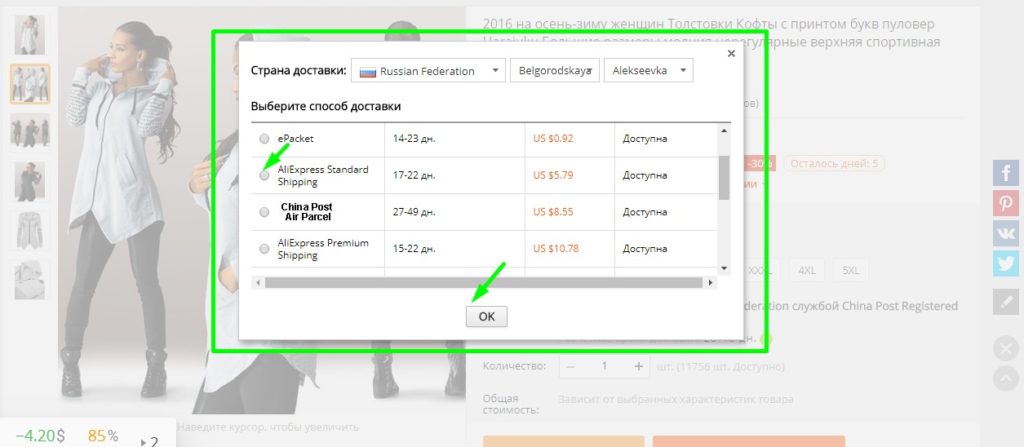Click the 27-49 дн. delivery time
The height and width of the screenshot is (447, 1024).
click(x=414, y=212)
